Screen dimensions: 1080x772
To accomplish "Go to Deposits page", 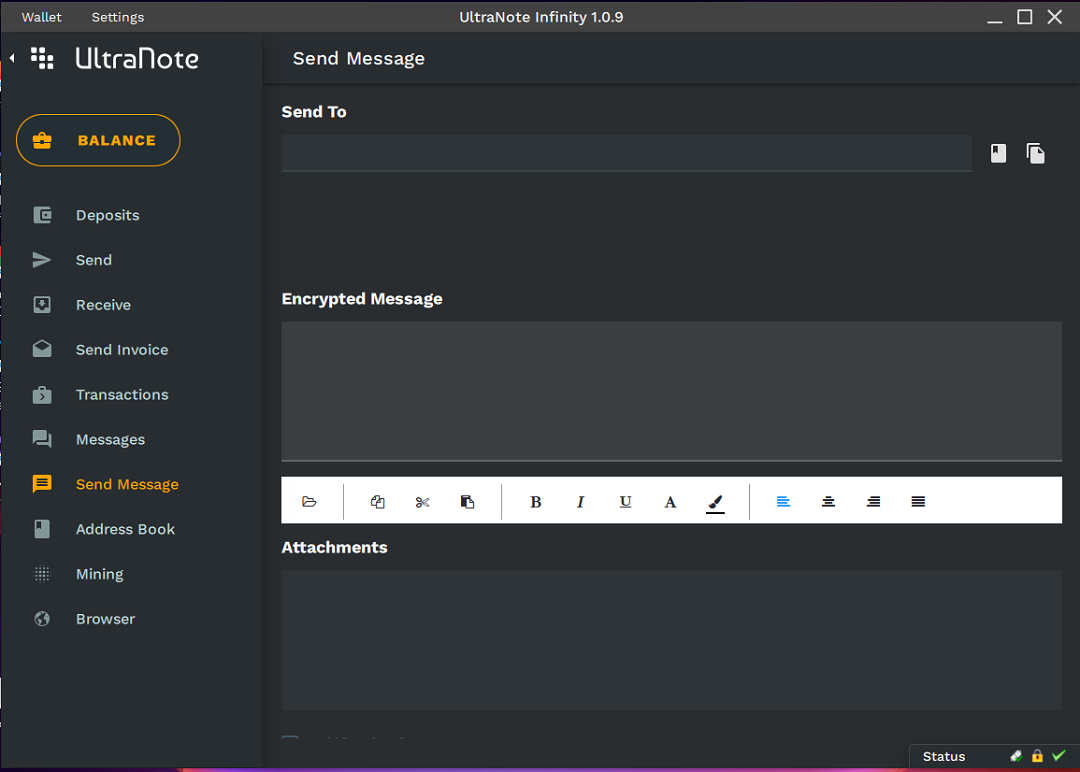I will [x=107, y=216].
